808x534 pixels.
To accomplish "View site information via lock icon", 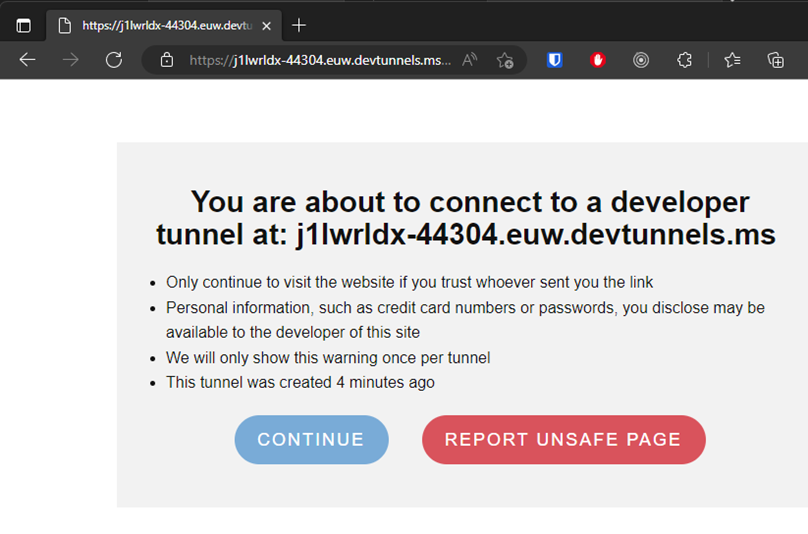I will 166,60.
